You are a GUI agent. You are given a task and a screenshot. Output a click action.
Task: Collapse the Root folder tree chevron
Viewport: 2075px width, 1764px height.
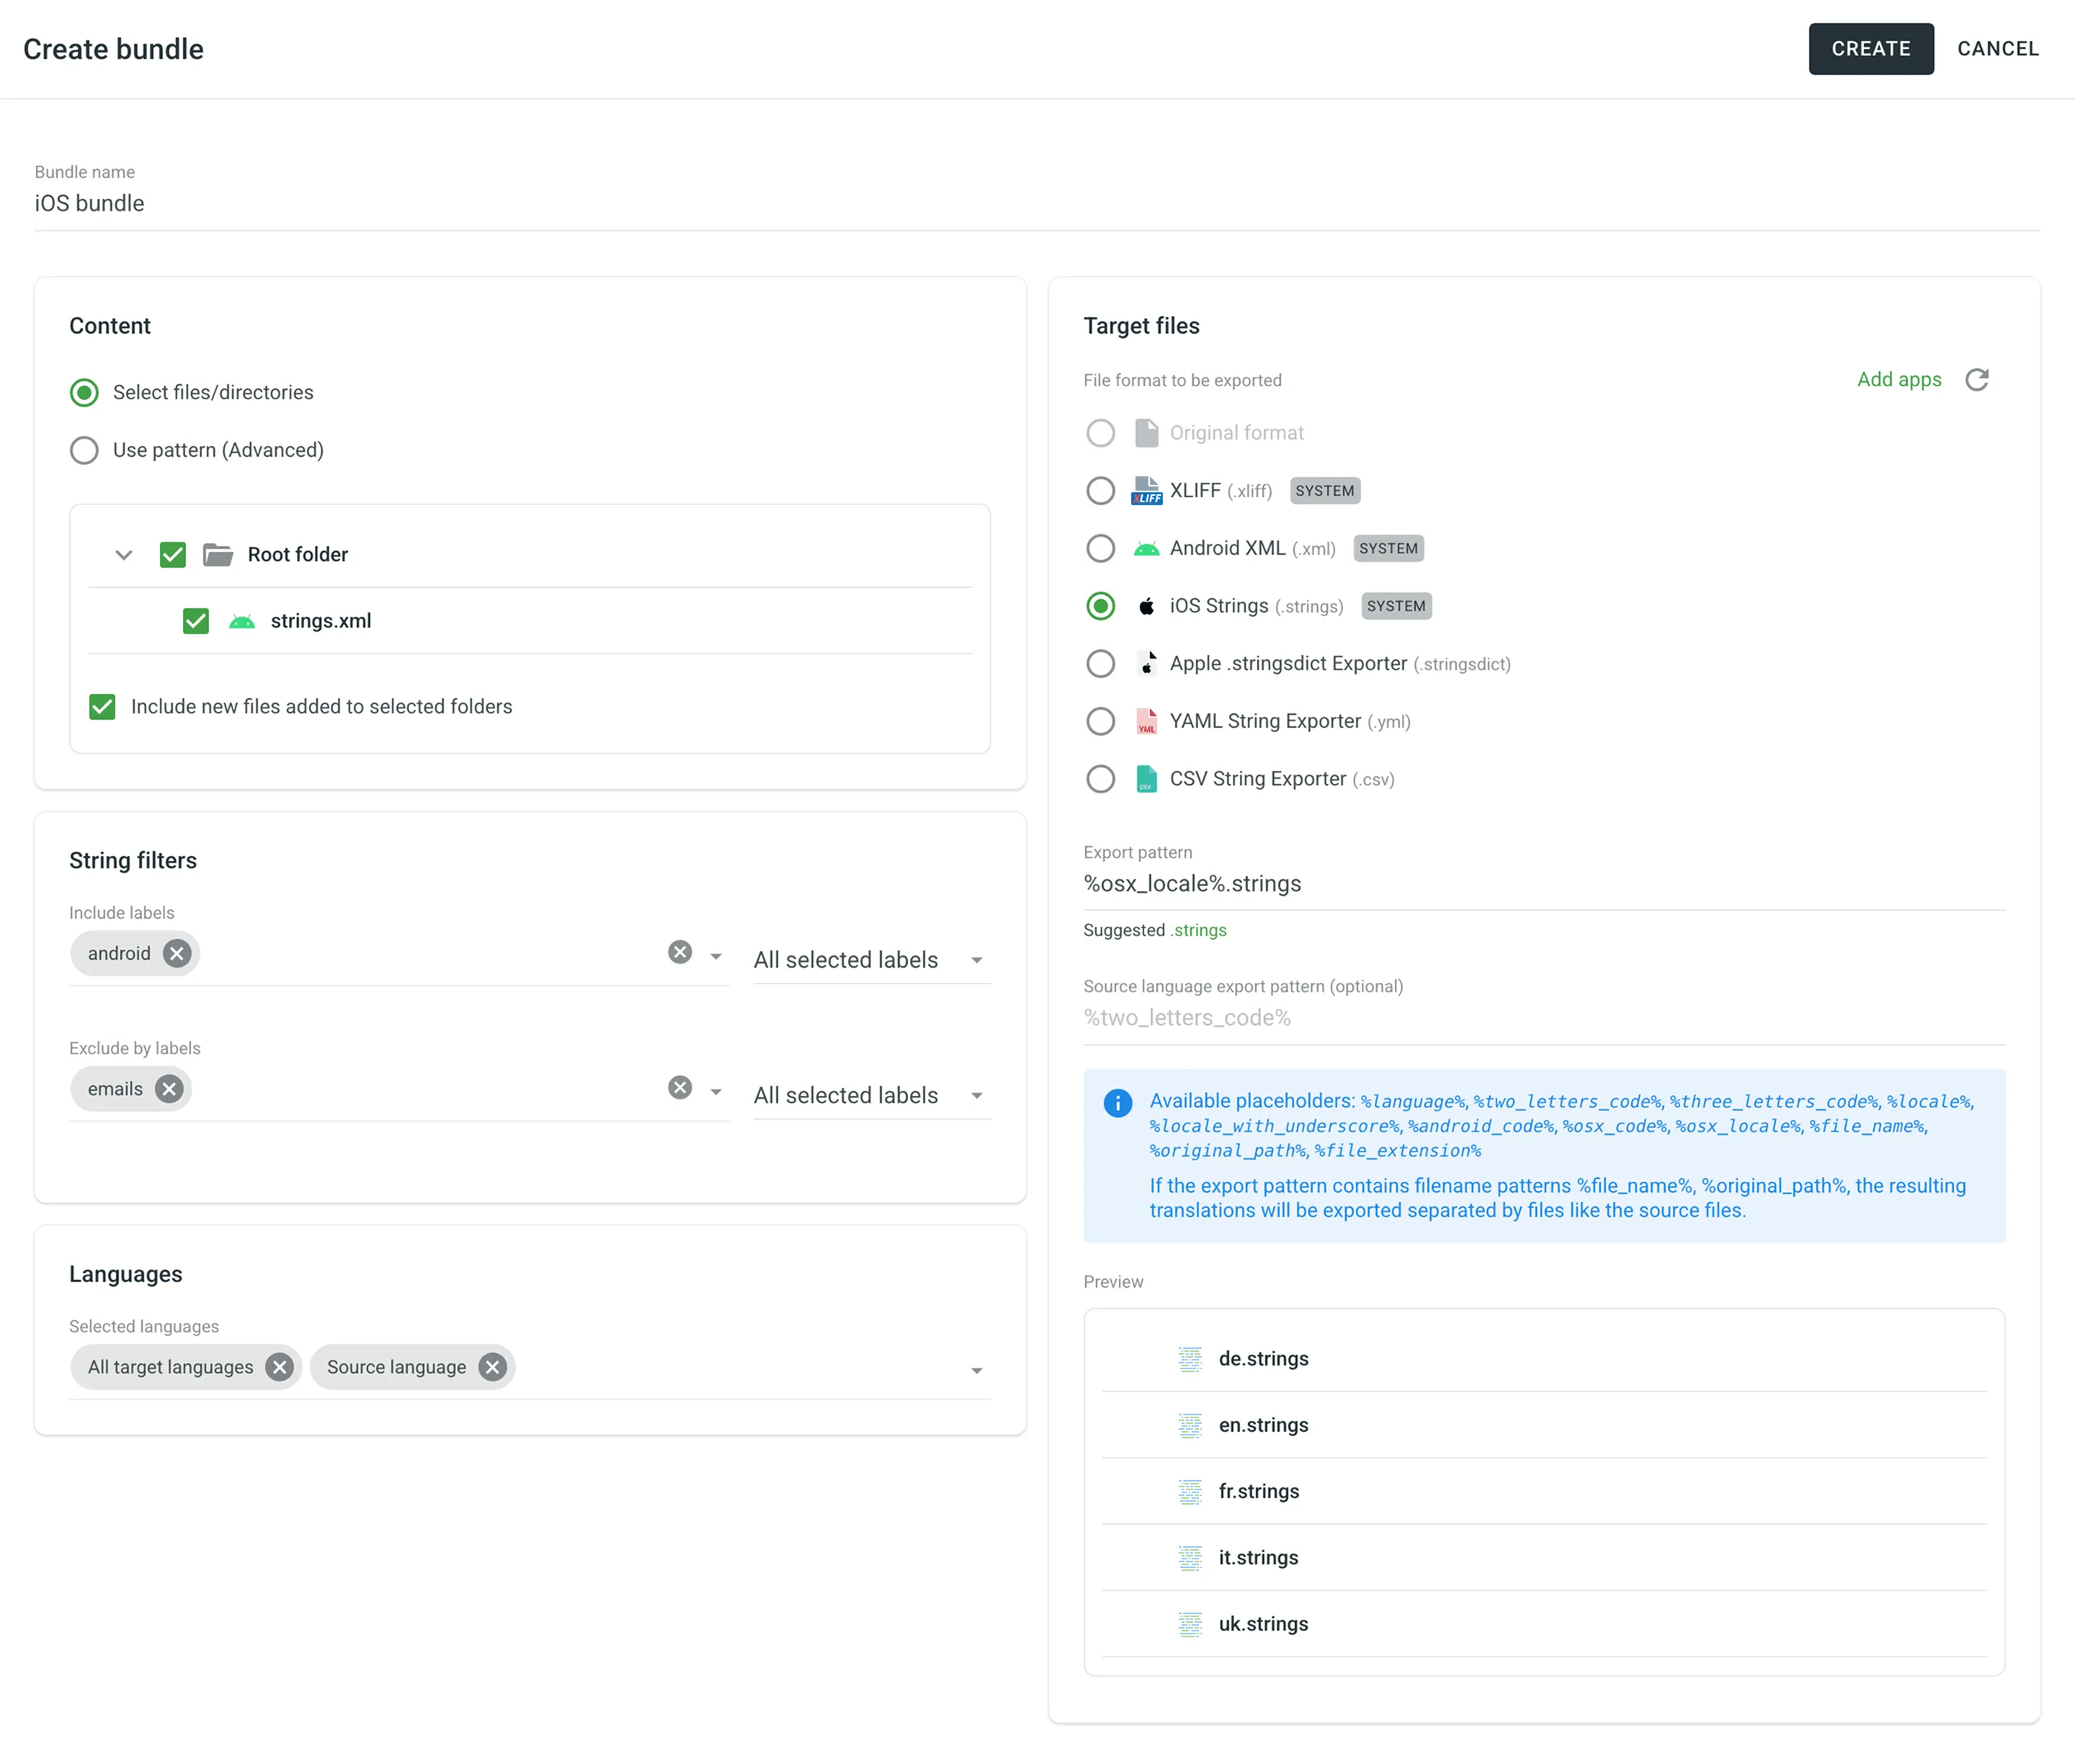(124, 555)
